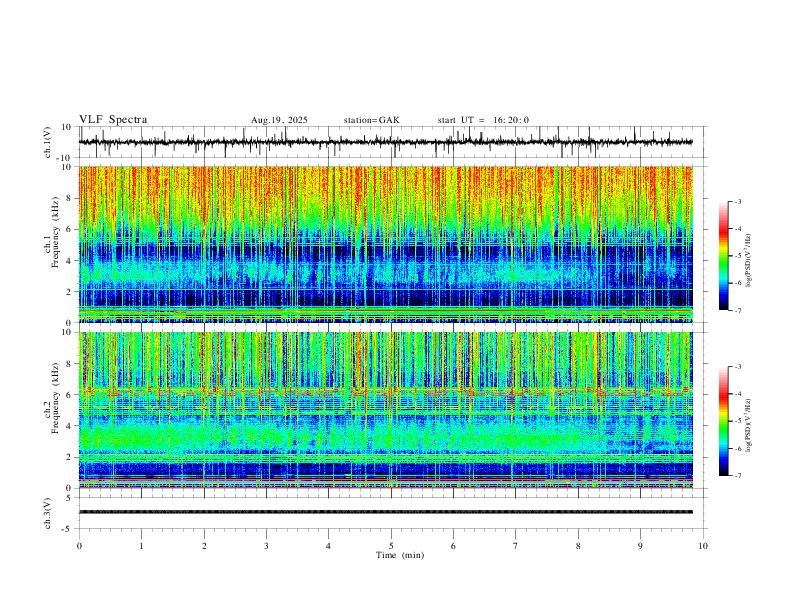
Task: Click the 'VLF Spectra' title text
Action: coord(113,120)
